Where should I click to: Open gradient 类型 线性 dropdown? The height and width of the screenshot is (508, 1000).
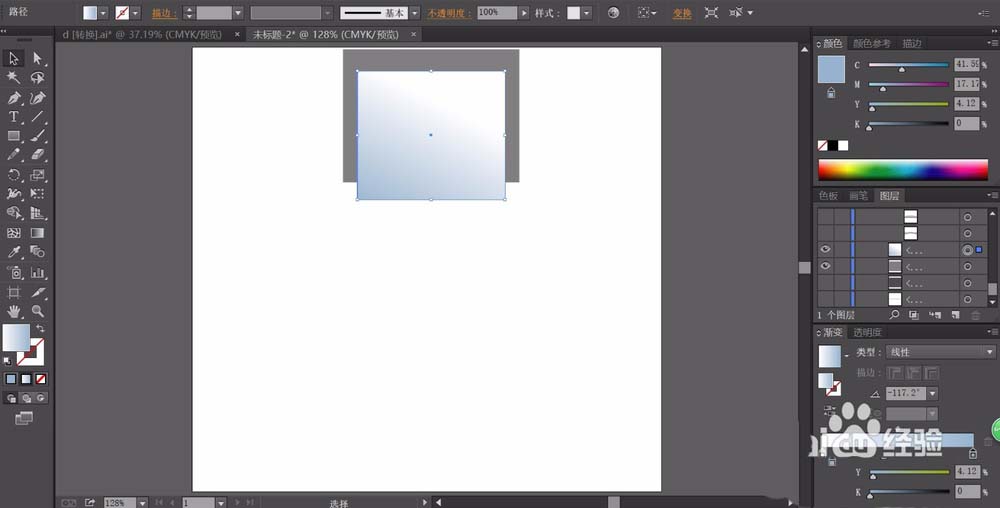(x=940, y=352)
